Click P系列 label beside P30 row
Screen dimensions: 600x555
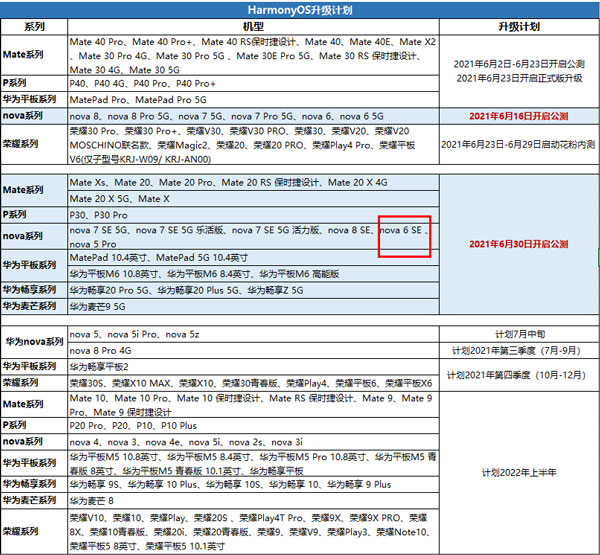tap(34, 215)
